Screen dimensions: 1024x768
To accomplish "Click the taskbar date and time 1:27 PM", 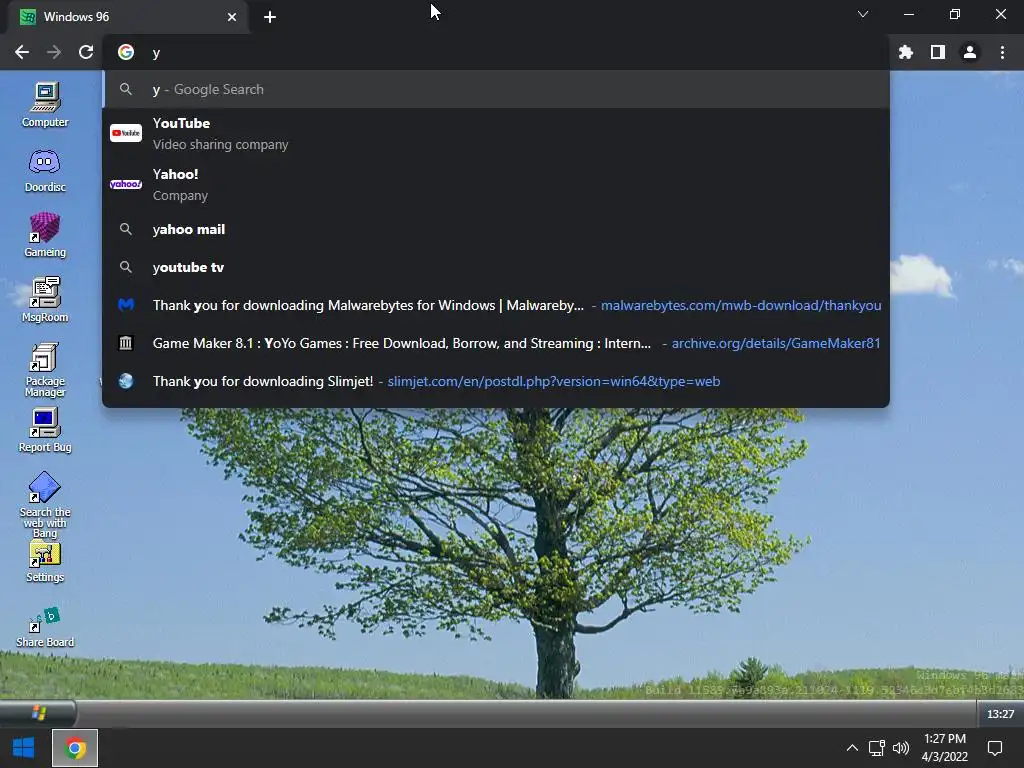I will [x=944, y=748].
